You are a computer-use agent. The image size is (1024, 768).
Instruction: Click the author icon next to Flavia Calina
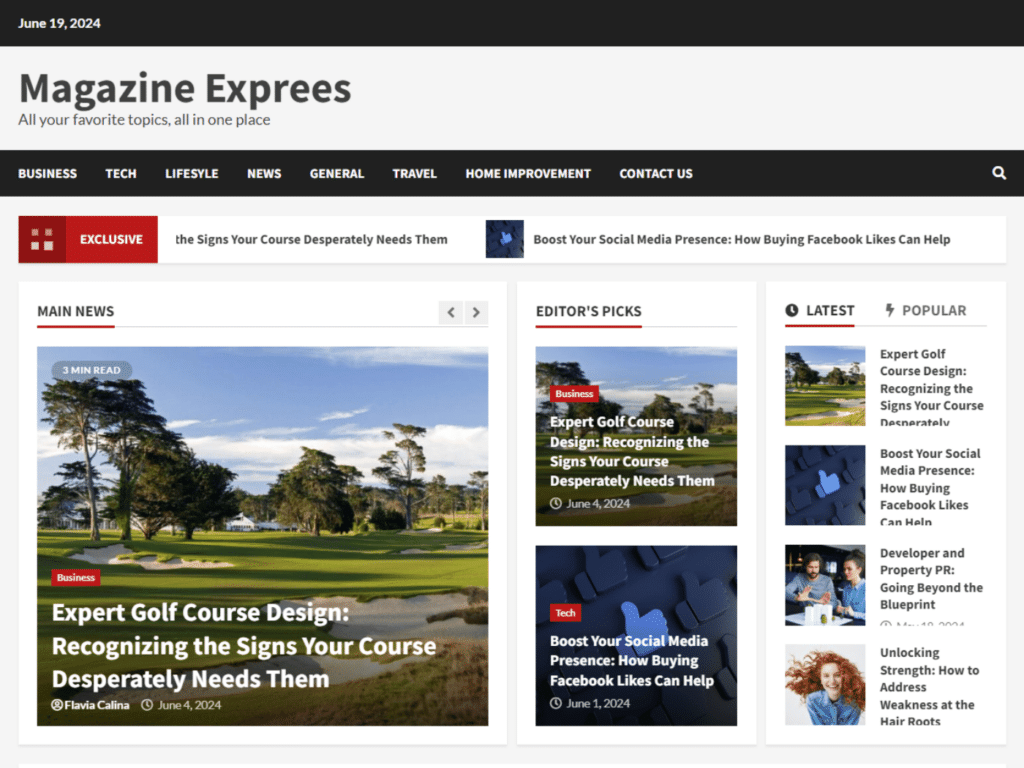(56, 705)
